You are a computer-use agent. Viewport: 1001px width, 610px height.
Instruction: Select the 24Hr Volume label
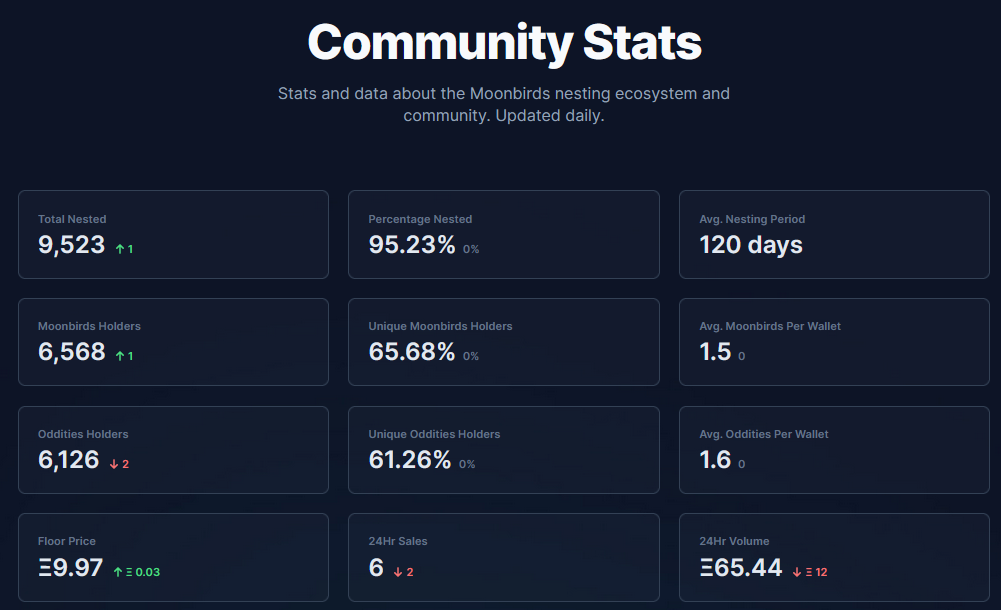click(x=734, y=541)
